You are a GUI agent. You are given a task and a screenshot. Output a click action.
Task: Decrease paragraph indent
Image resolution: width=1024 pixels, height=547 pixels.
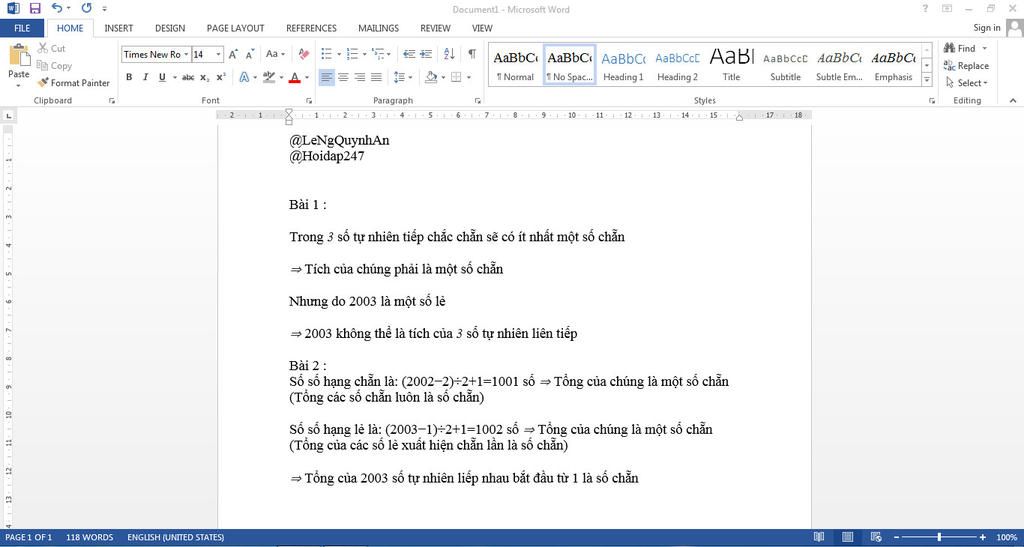click(409, 54)
